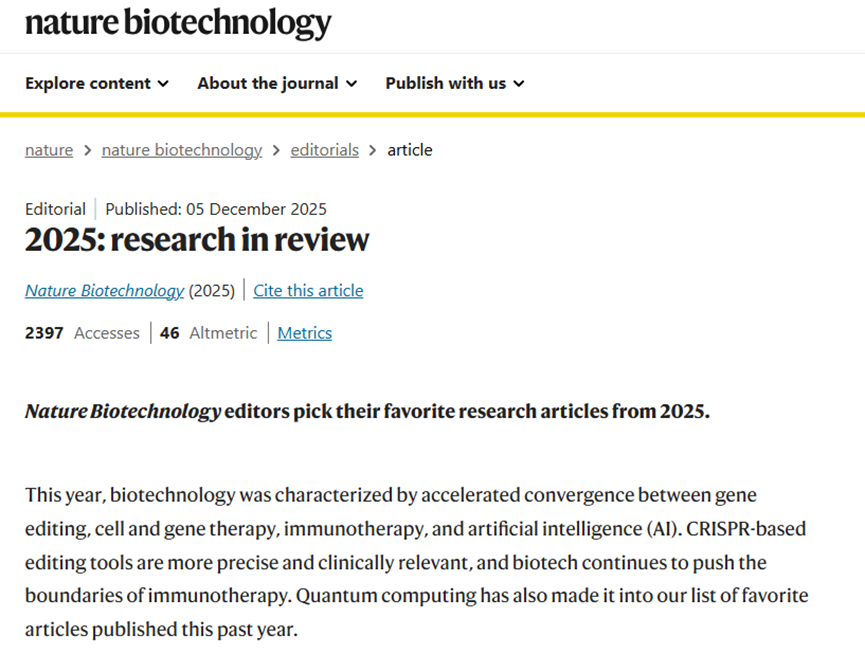865x654 pixels.
Task: Expand the About the journal dropdown arrow
Action: pyautogui.click(x=351, y=84)
